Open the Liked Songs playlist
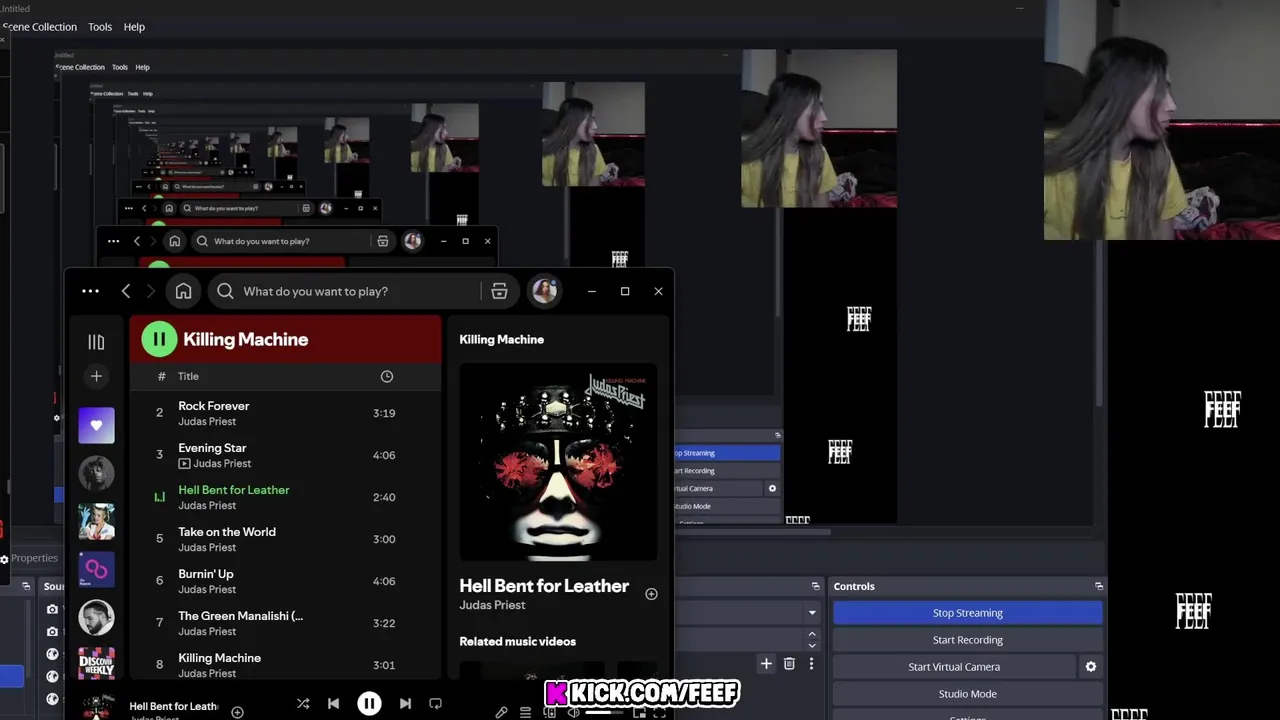 click(96, 425)
